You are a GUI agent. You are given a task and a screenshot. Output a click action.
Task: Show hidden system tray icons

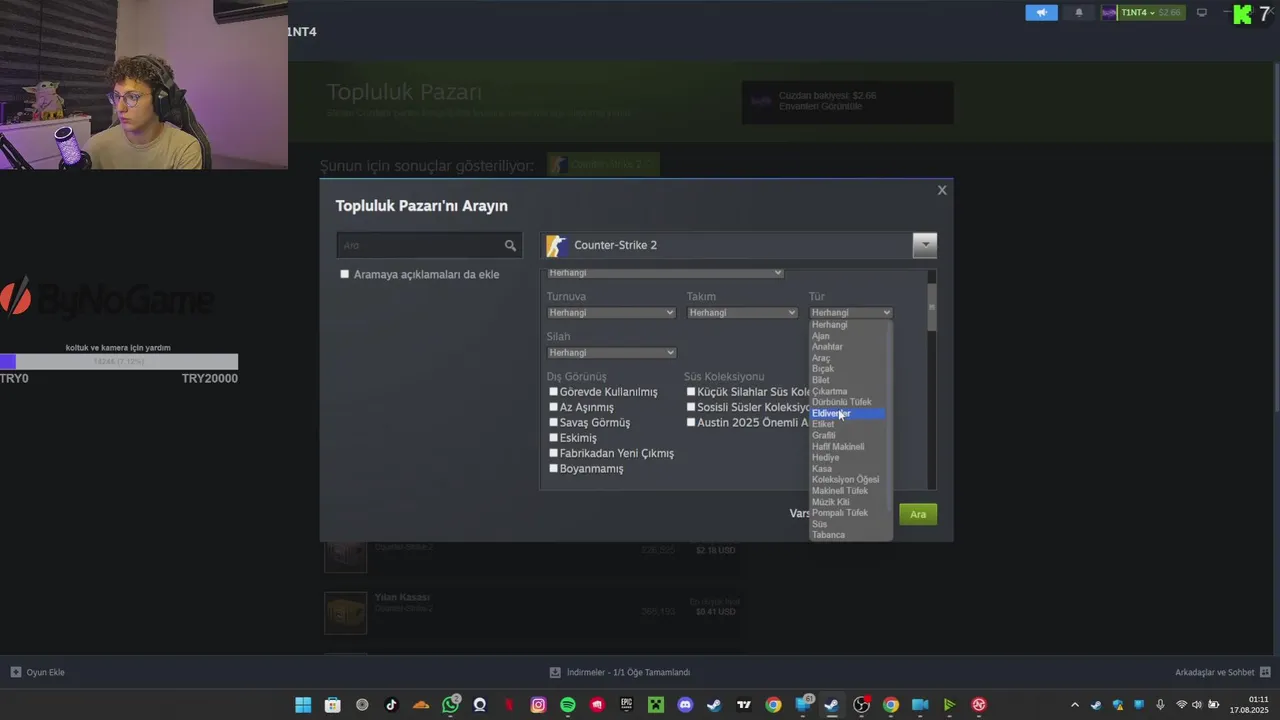(x=1075, y=705)
